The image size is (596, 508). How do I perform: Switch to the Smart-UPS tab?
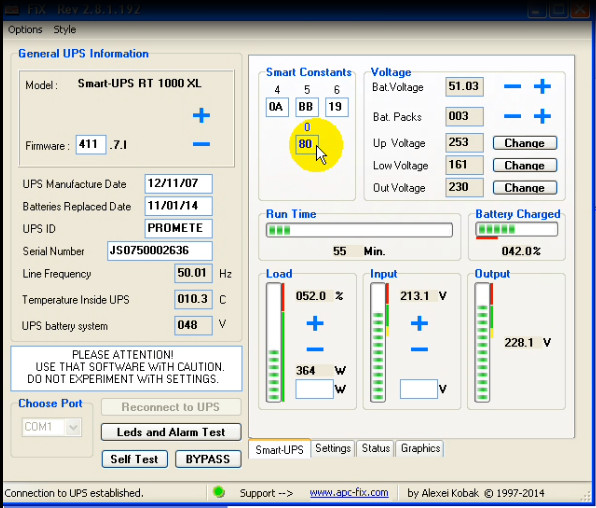pos(279,449)
